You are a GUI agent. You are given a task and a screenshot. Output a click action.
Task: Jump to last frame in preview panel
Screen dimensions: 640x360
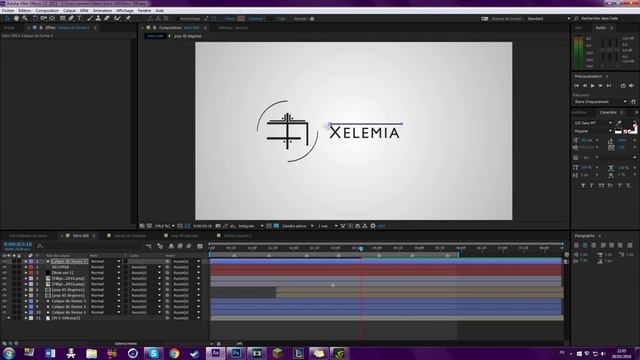click(609, 86)
